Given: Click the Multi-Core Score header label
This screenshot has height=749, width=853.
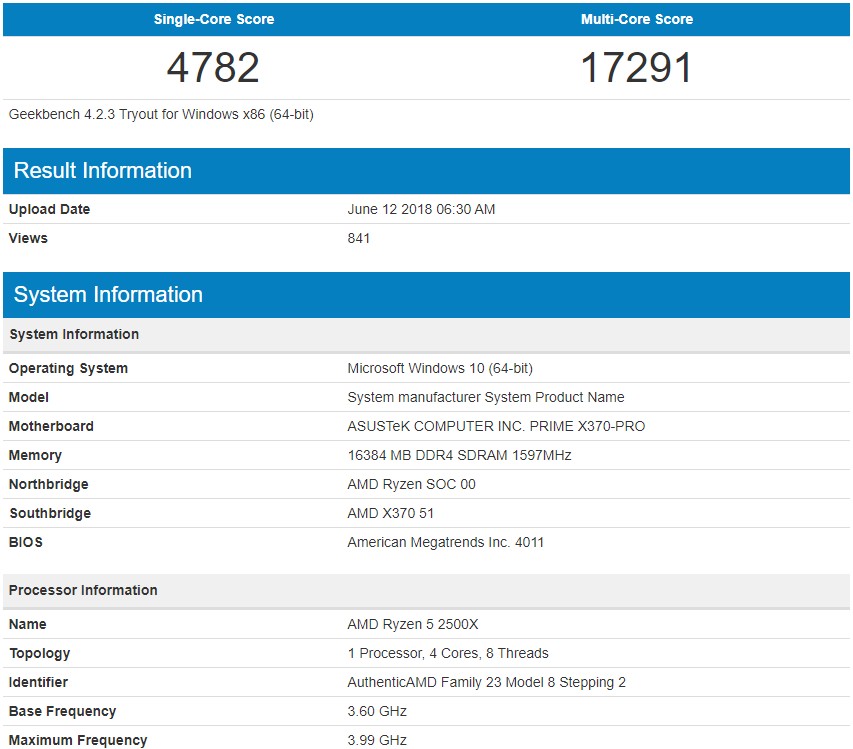Looking at the screenshot, I should [636, 19].
